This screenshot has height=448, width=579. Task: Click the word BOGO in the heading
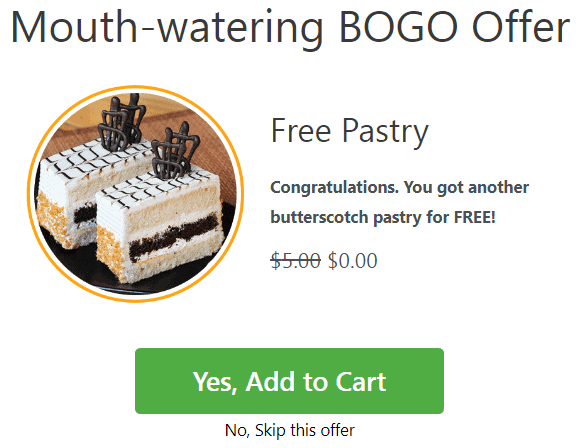[398, 27]
